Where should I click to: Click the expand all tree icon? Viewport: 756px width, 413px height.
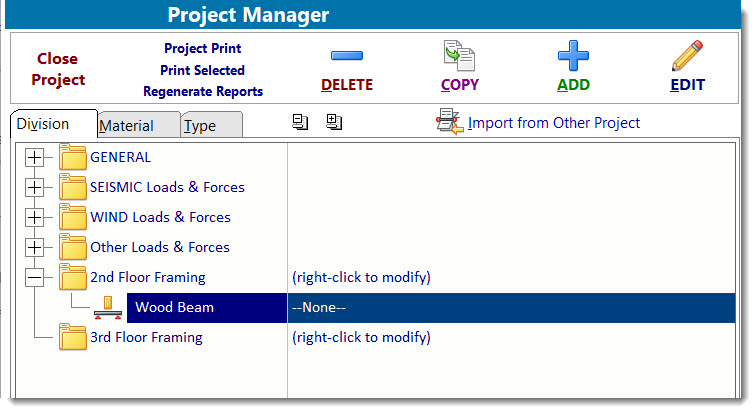(x=334, y=122)
